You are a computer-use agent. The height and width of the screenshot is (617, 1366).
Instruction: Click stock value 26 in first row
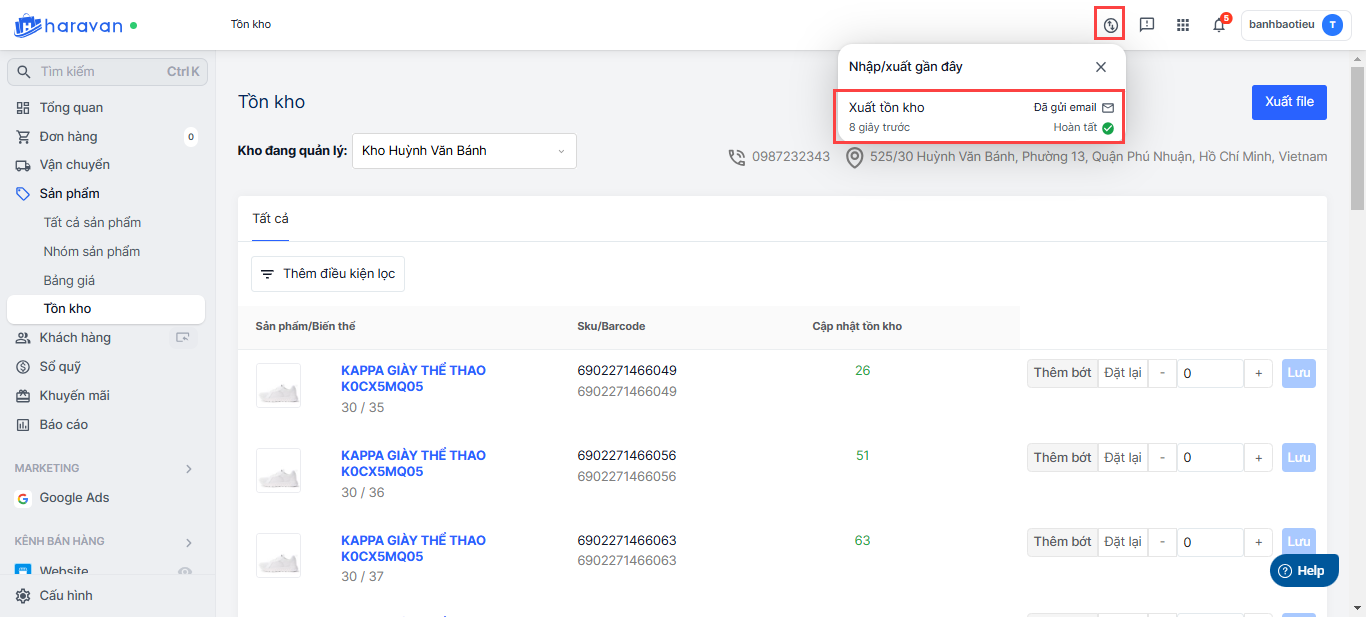[862, 371]
